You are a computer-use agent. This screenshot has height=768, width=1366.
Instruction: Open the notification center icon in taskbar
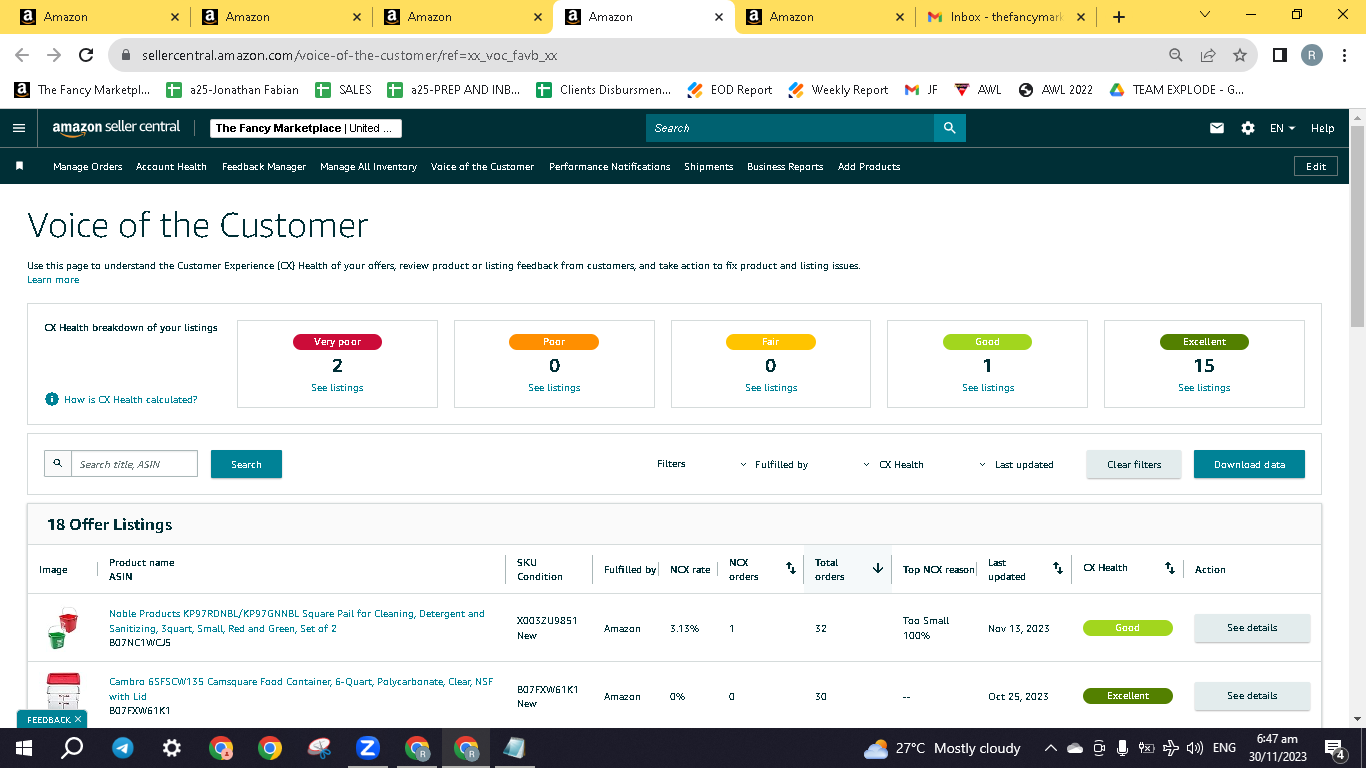point(1334,748)
